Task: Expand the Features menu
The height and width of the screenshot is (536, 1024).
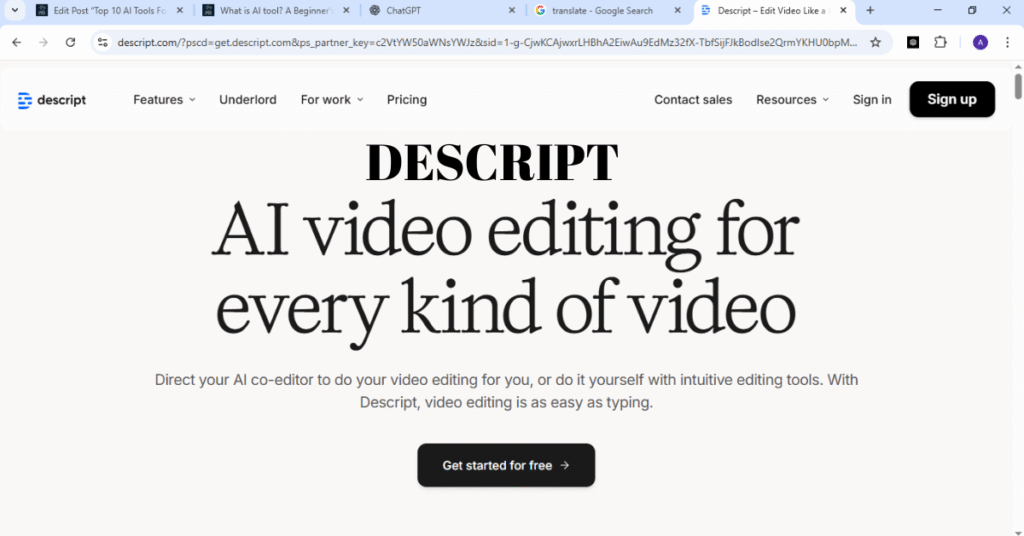Action: pos(164,100)
